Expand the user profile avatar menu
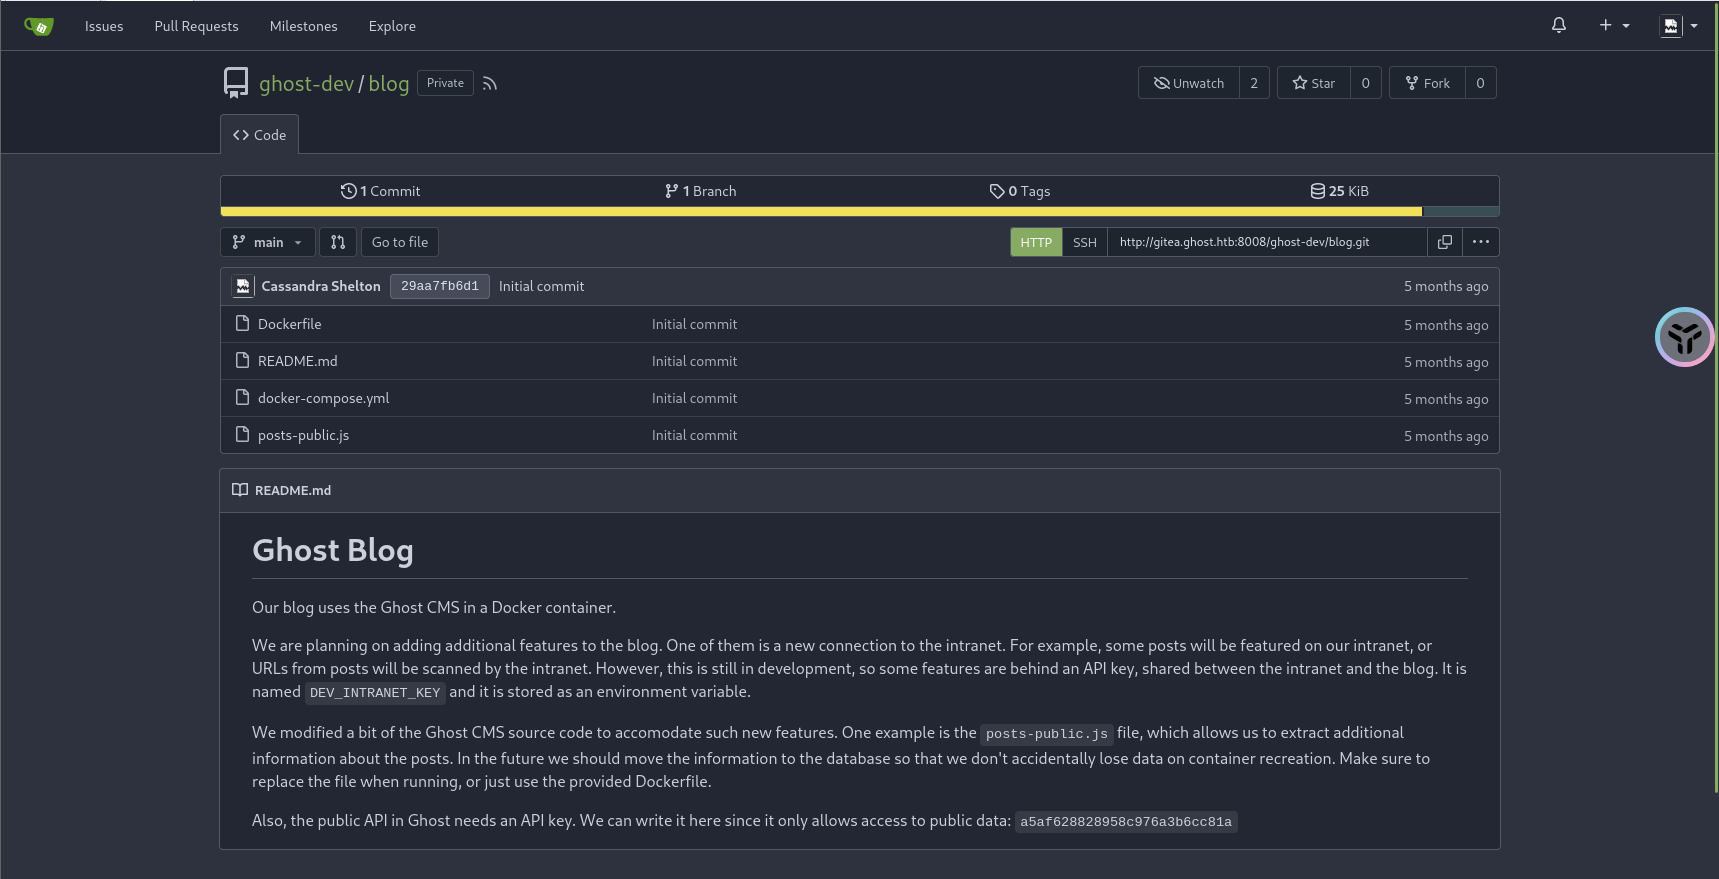This screenshot has width=1719, height=879. pos(1678,26)
